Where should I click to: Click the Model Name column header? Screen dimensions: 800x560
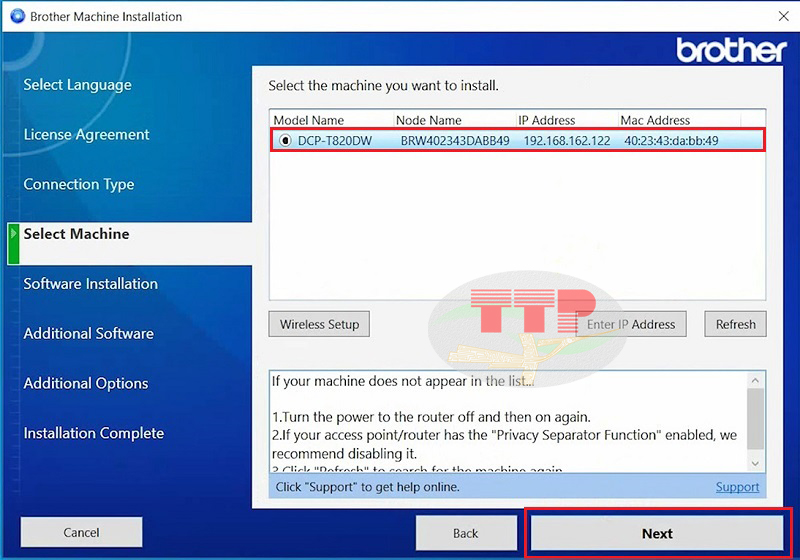click(x=309, y=120)
